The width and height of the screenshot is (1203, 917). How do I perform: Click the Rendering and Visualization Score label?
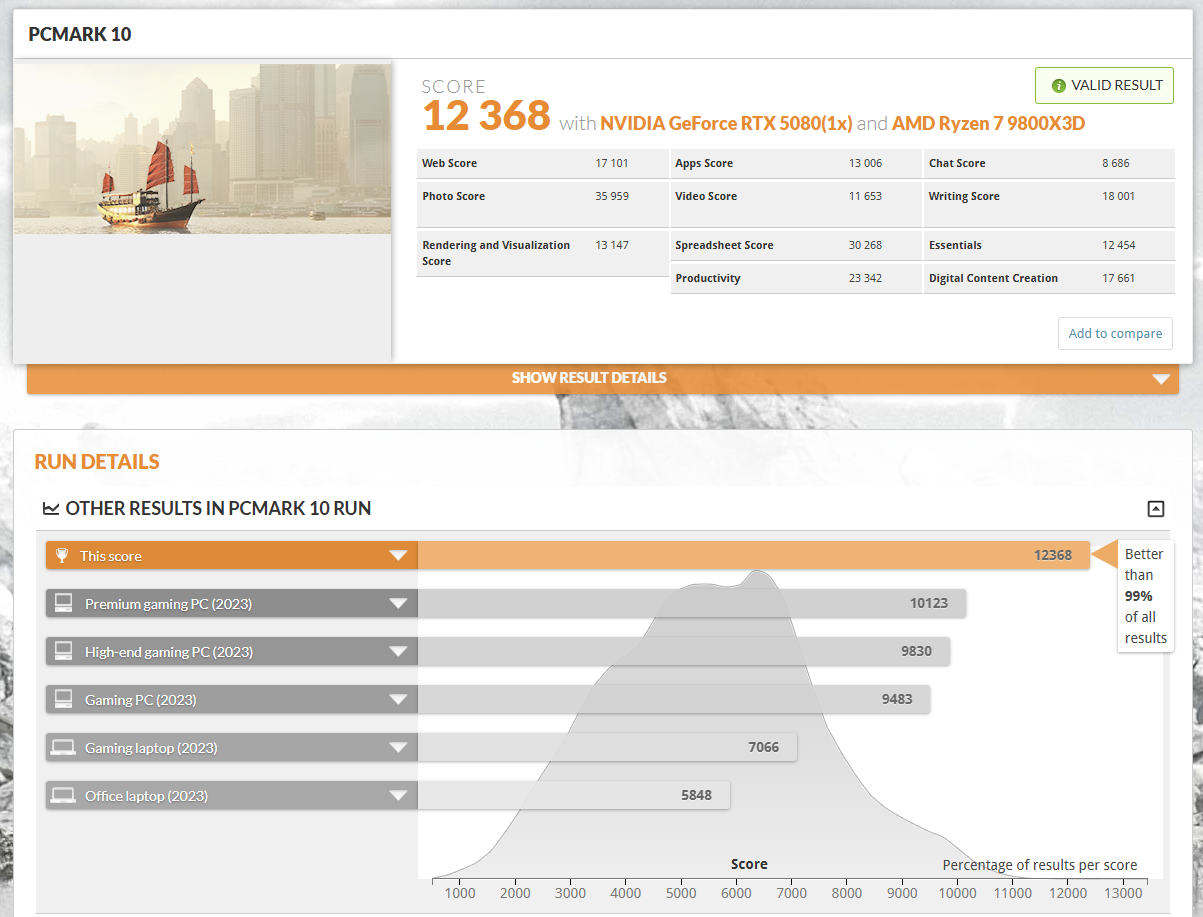pyautogui.click(x=496, y=253)
